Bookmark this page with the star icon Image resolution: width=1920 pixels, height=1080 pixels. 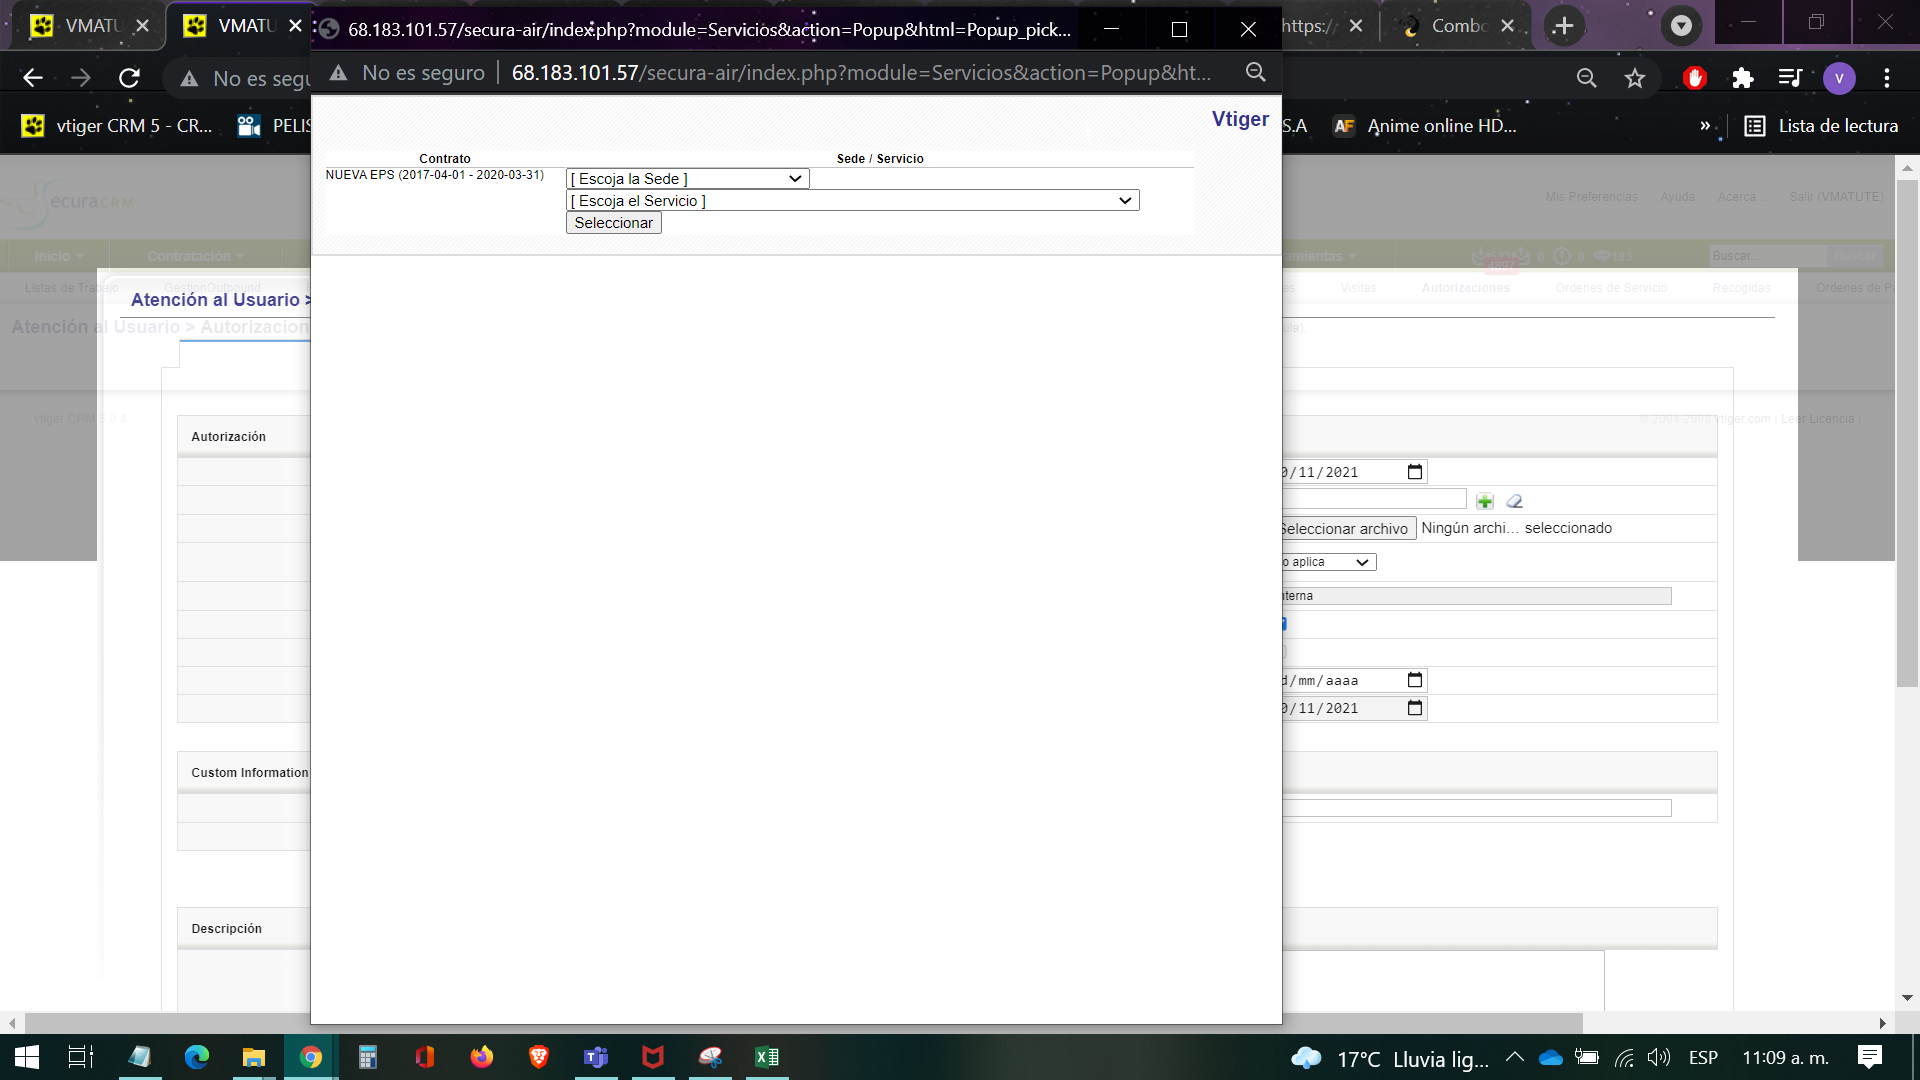point(1635,78)
